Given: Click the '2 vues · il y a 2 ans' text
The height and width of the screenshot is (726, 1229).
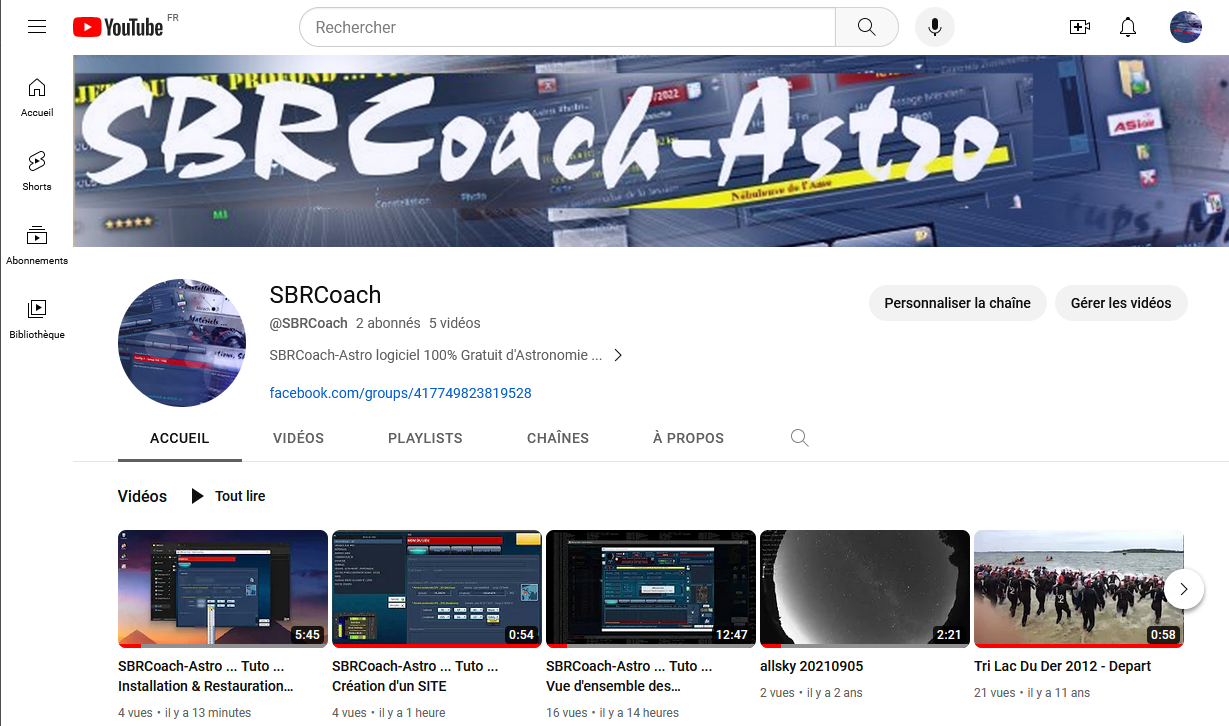Looking at the screenshot, I should 811,693.
